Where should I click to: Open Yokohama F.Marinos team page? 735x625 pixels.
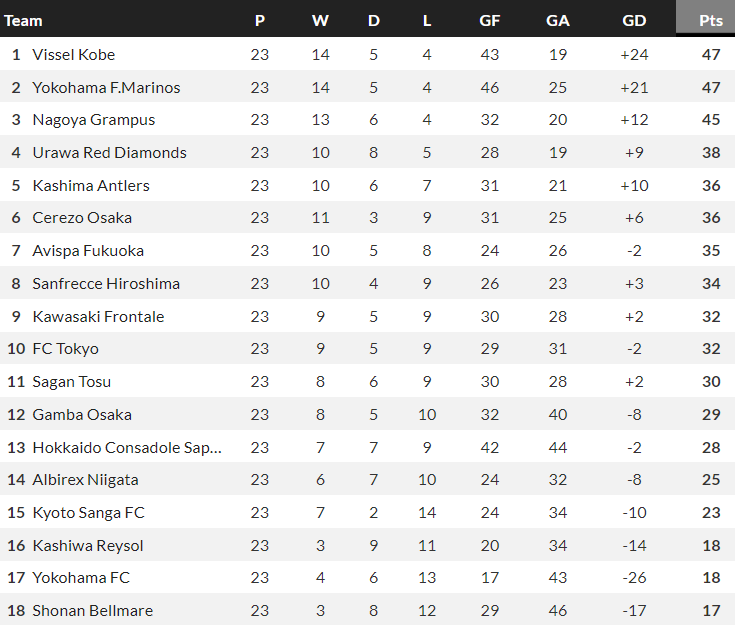[x=106, y=87]
